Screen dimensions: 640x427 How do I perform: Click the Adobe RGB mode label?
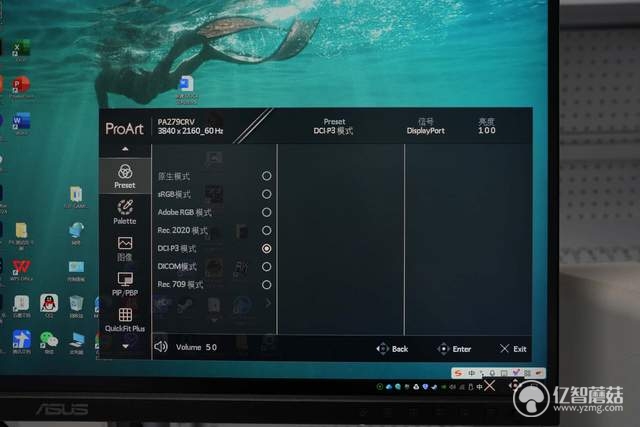pyautogui.click(x=184, y=212)
